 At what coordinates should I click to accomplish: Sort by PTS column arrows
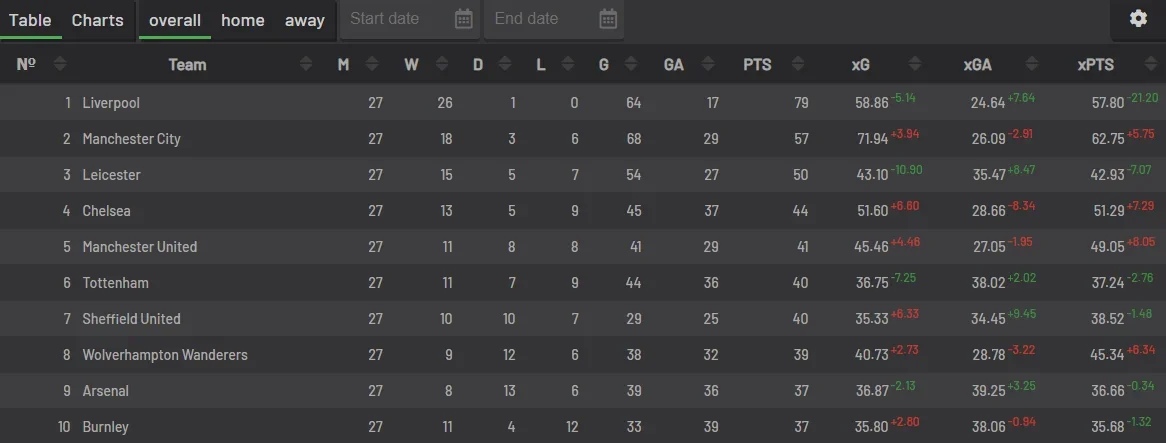coord(799,65)
